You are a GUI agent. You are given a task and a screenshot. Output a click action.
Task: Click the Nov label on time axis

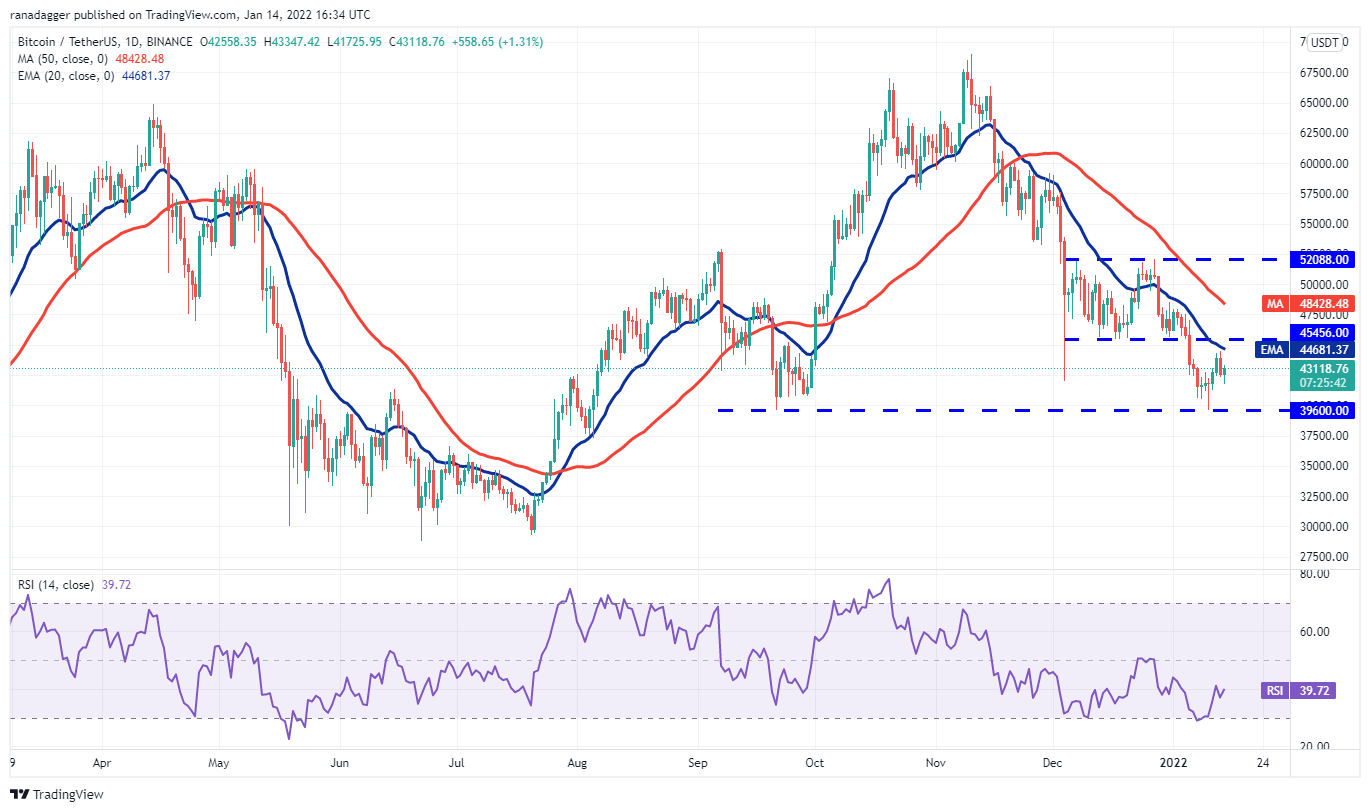pos(935,762)
